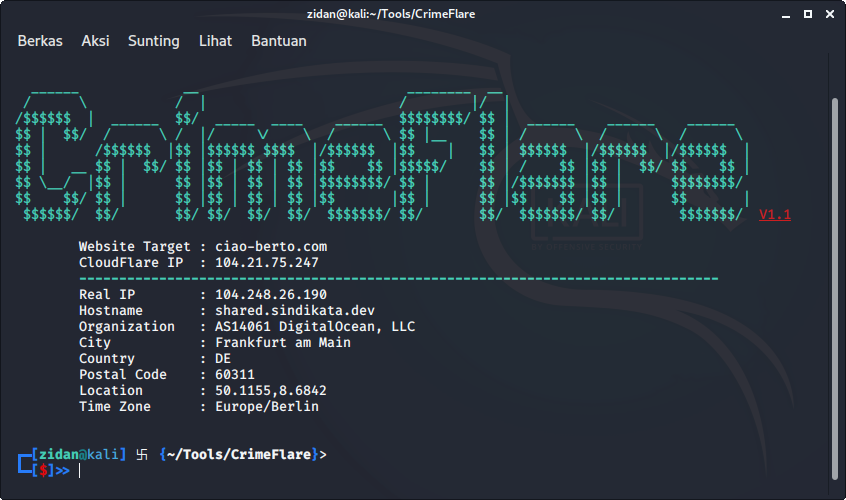Screen dimensions: 846x500
Task: Open the Bantuan menu
Action: [279, 41]
